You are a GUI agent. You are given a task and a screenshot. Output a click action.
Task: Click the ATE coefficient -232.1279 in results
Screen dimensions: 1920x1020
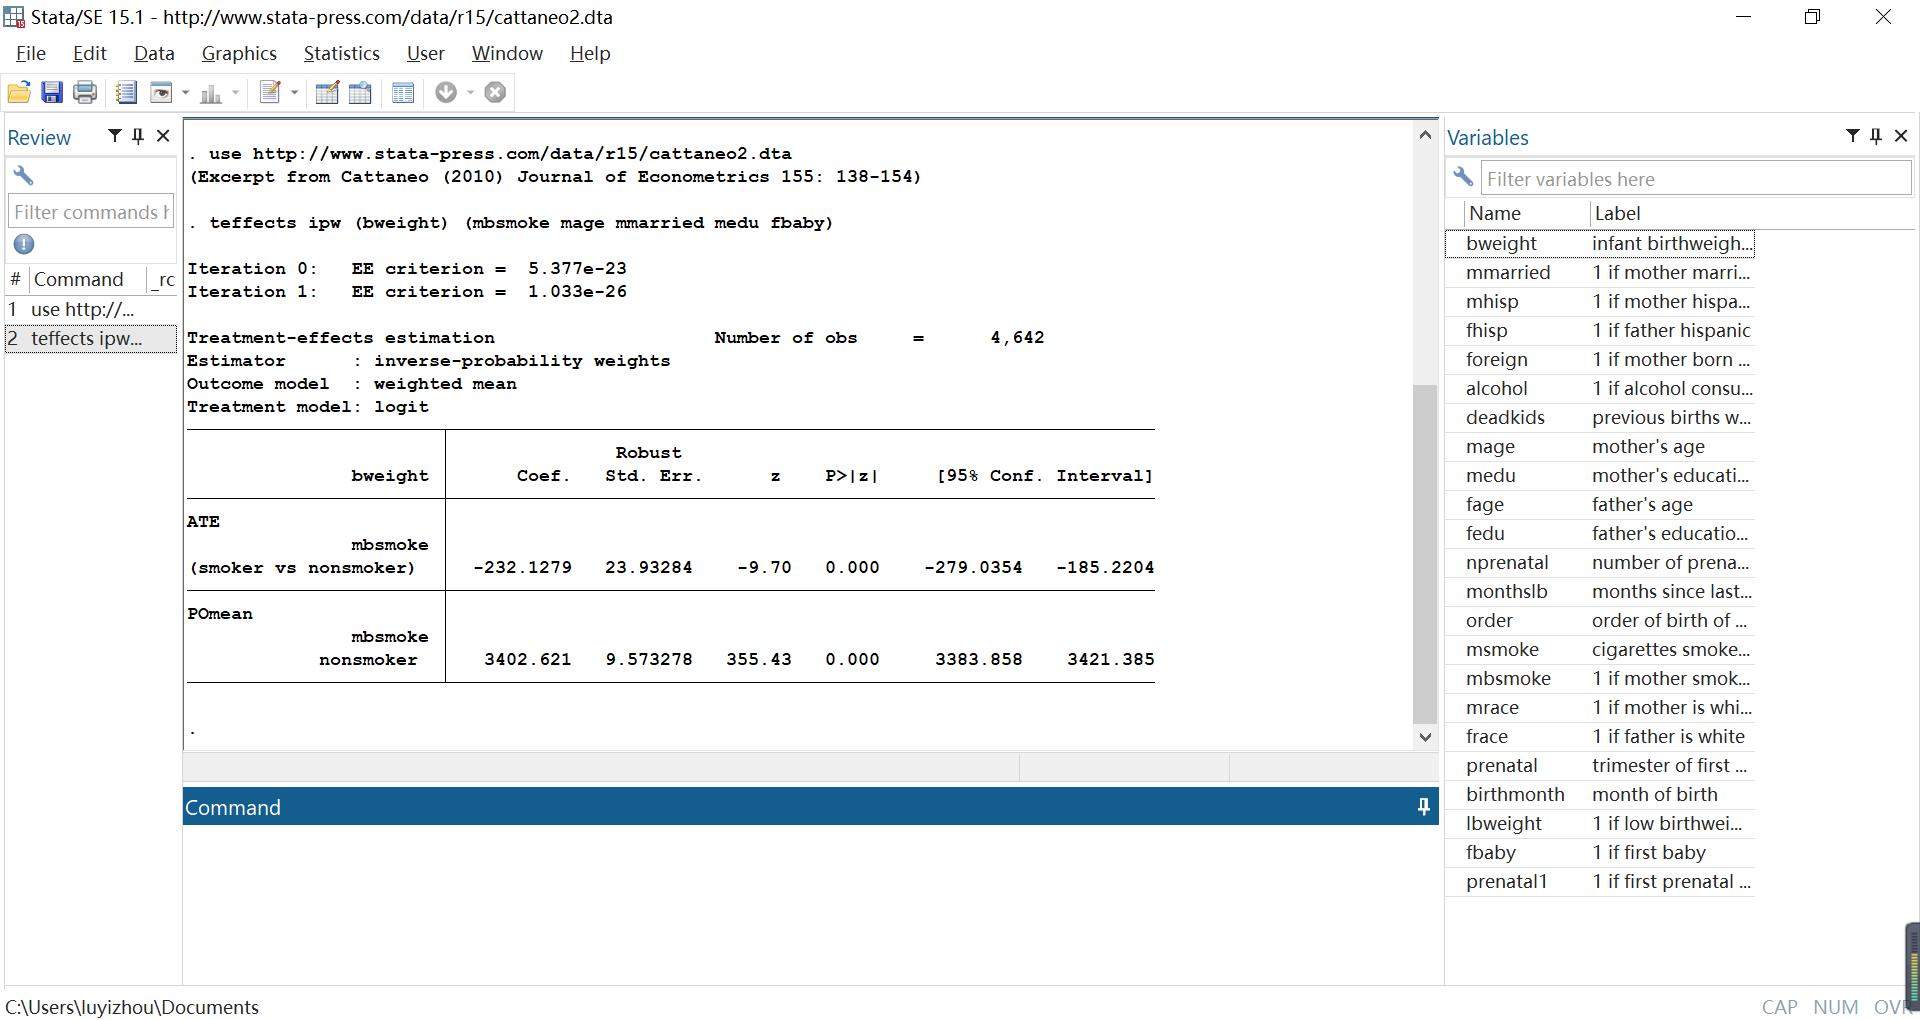[x=522, y=568]
